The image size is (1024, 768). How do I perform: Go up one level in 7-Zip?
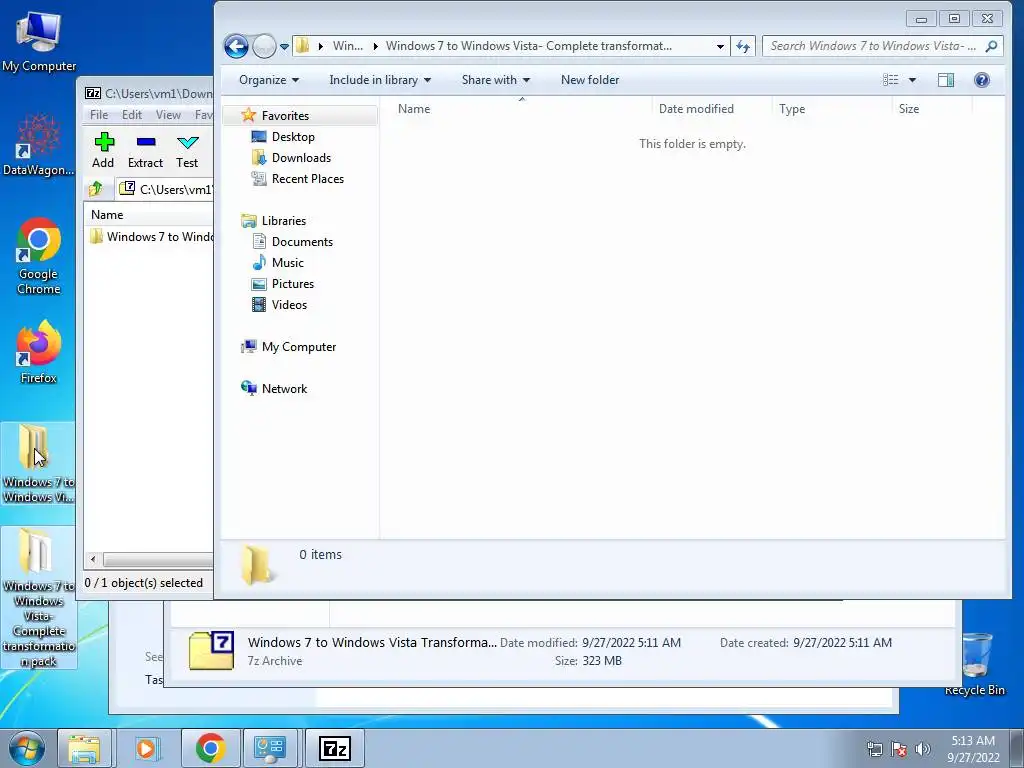tap(95, 189)
